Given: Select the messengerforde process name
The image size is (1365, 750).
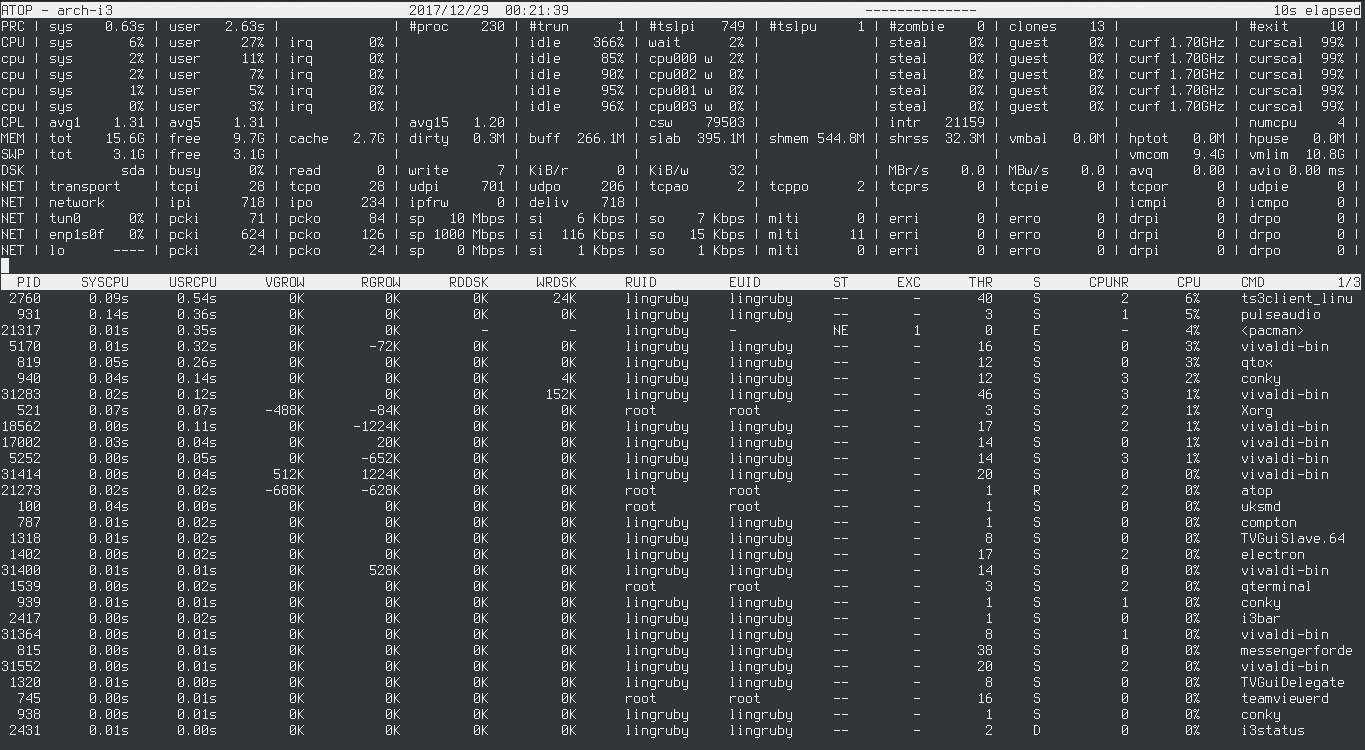Looking at the screenshot, I should point(1296,650).
